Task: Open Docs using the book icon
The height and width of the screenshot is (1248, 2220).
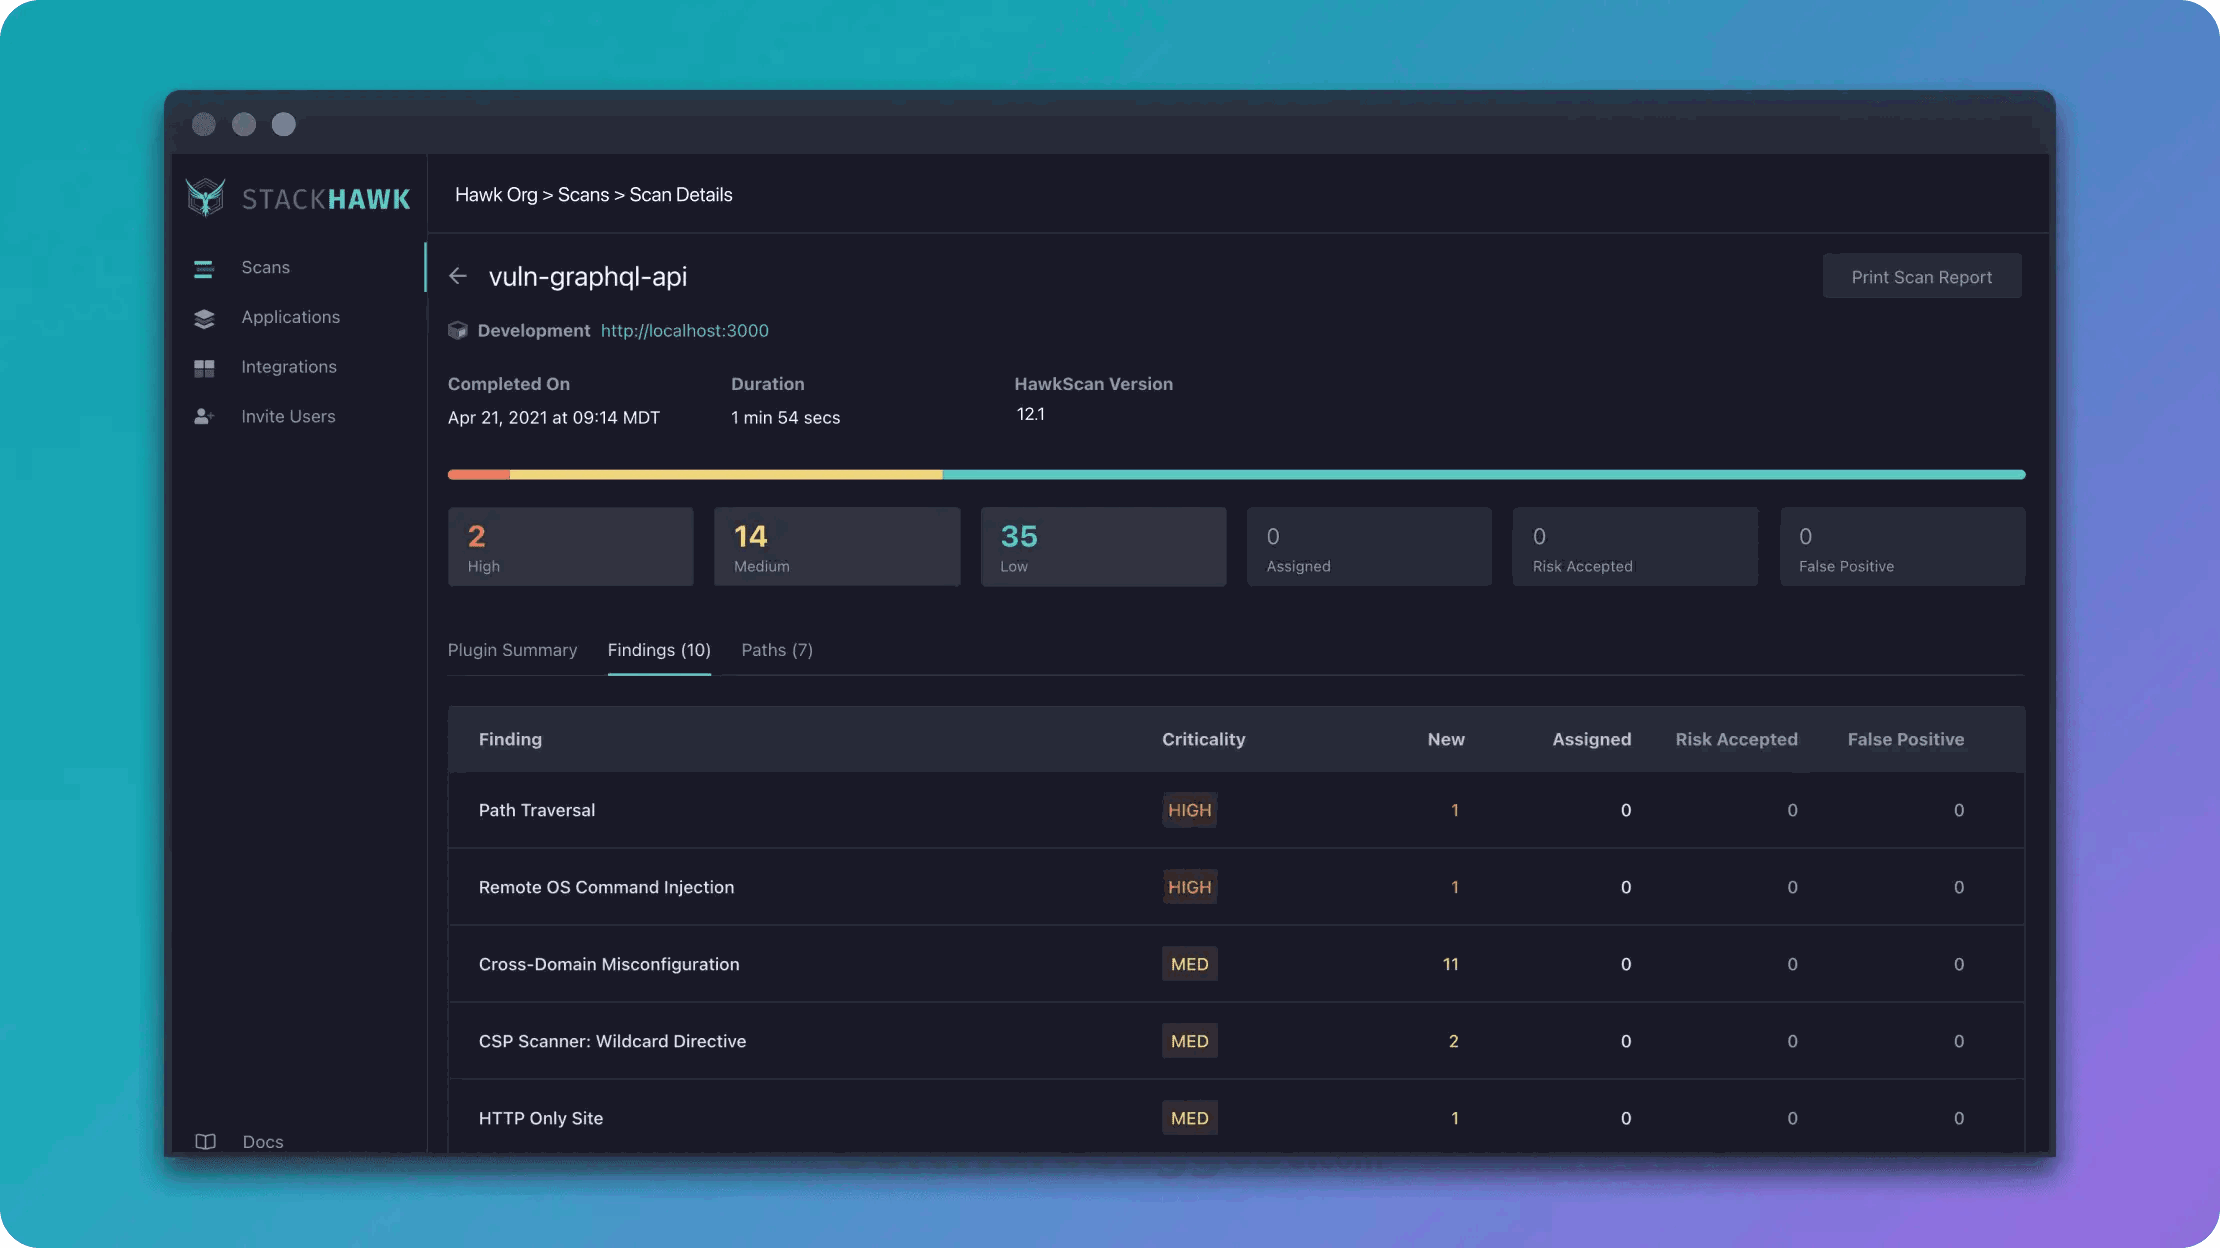Action: pos(205,1141)
